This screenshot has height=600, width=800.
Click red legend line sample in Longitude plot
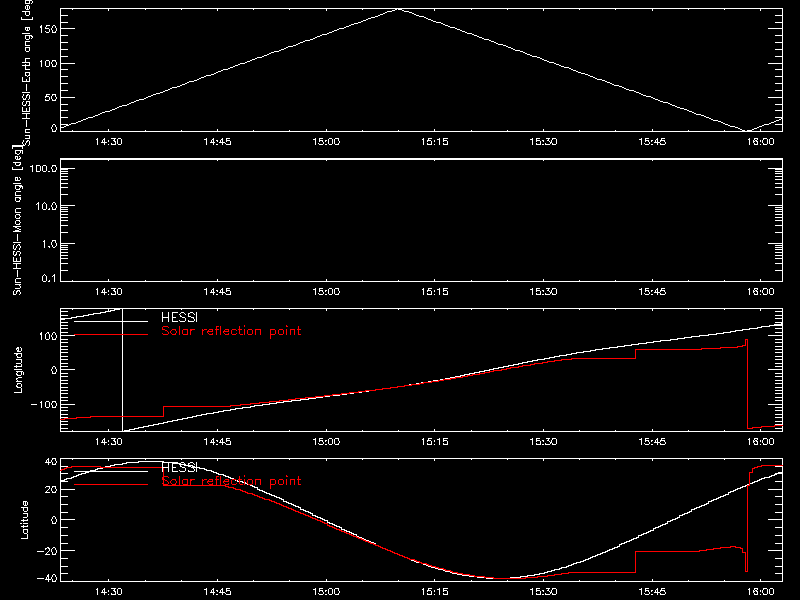click(x=111, y=335)
